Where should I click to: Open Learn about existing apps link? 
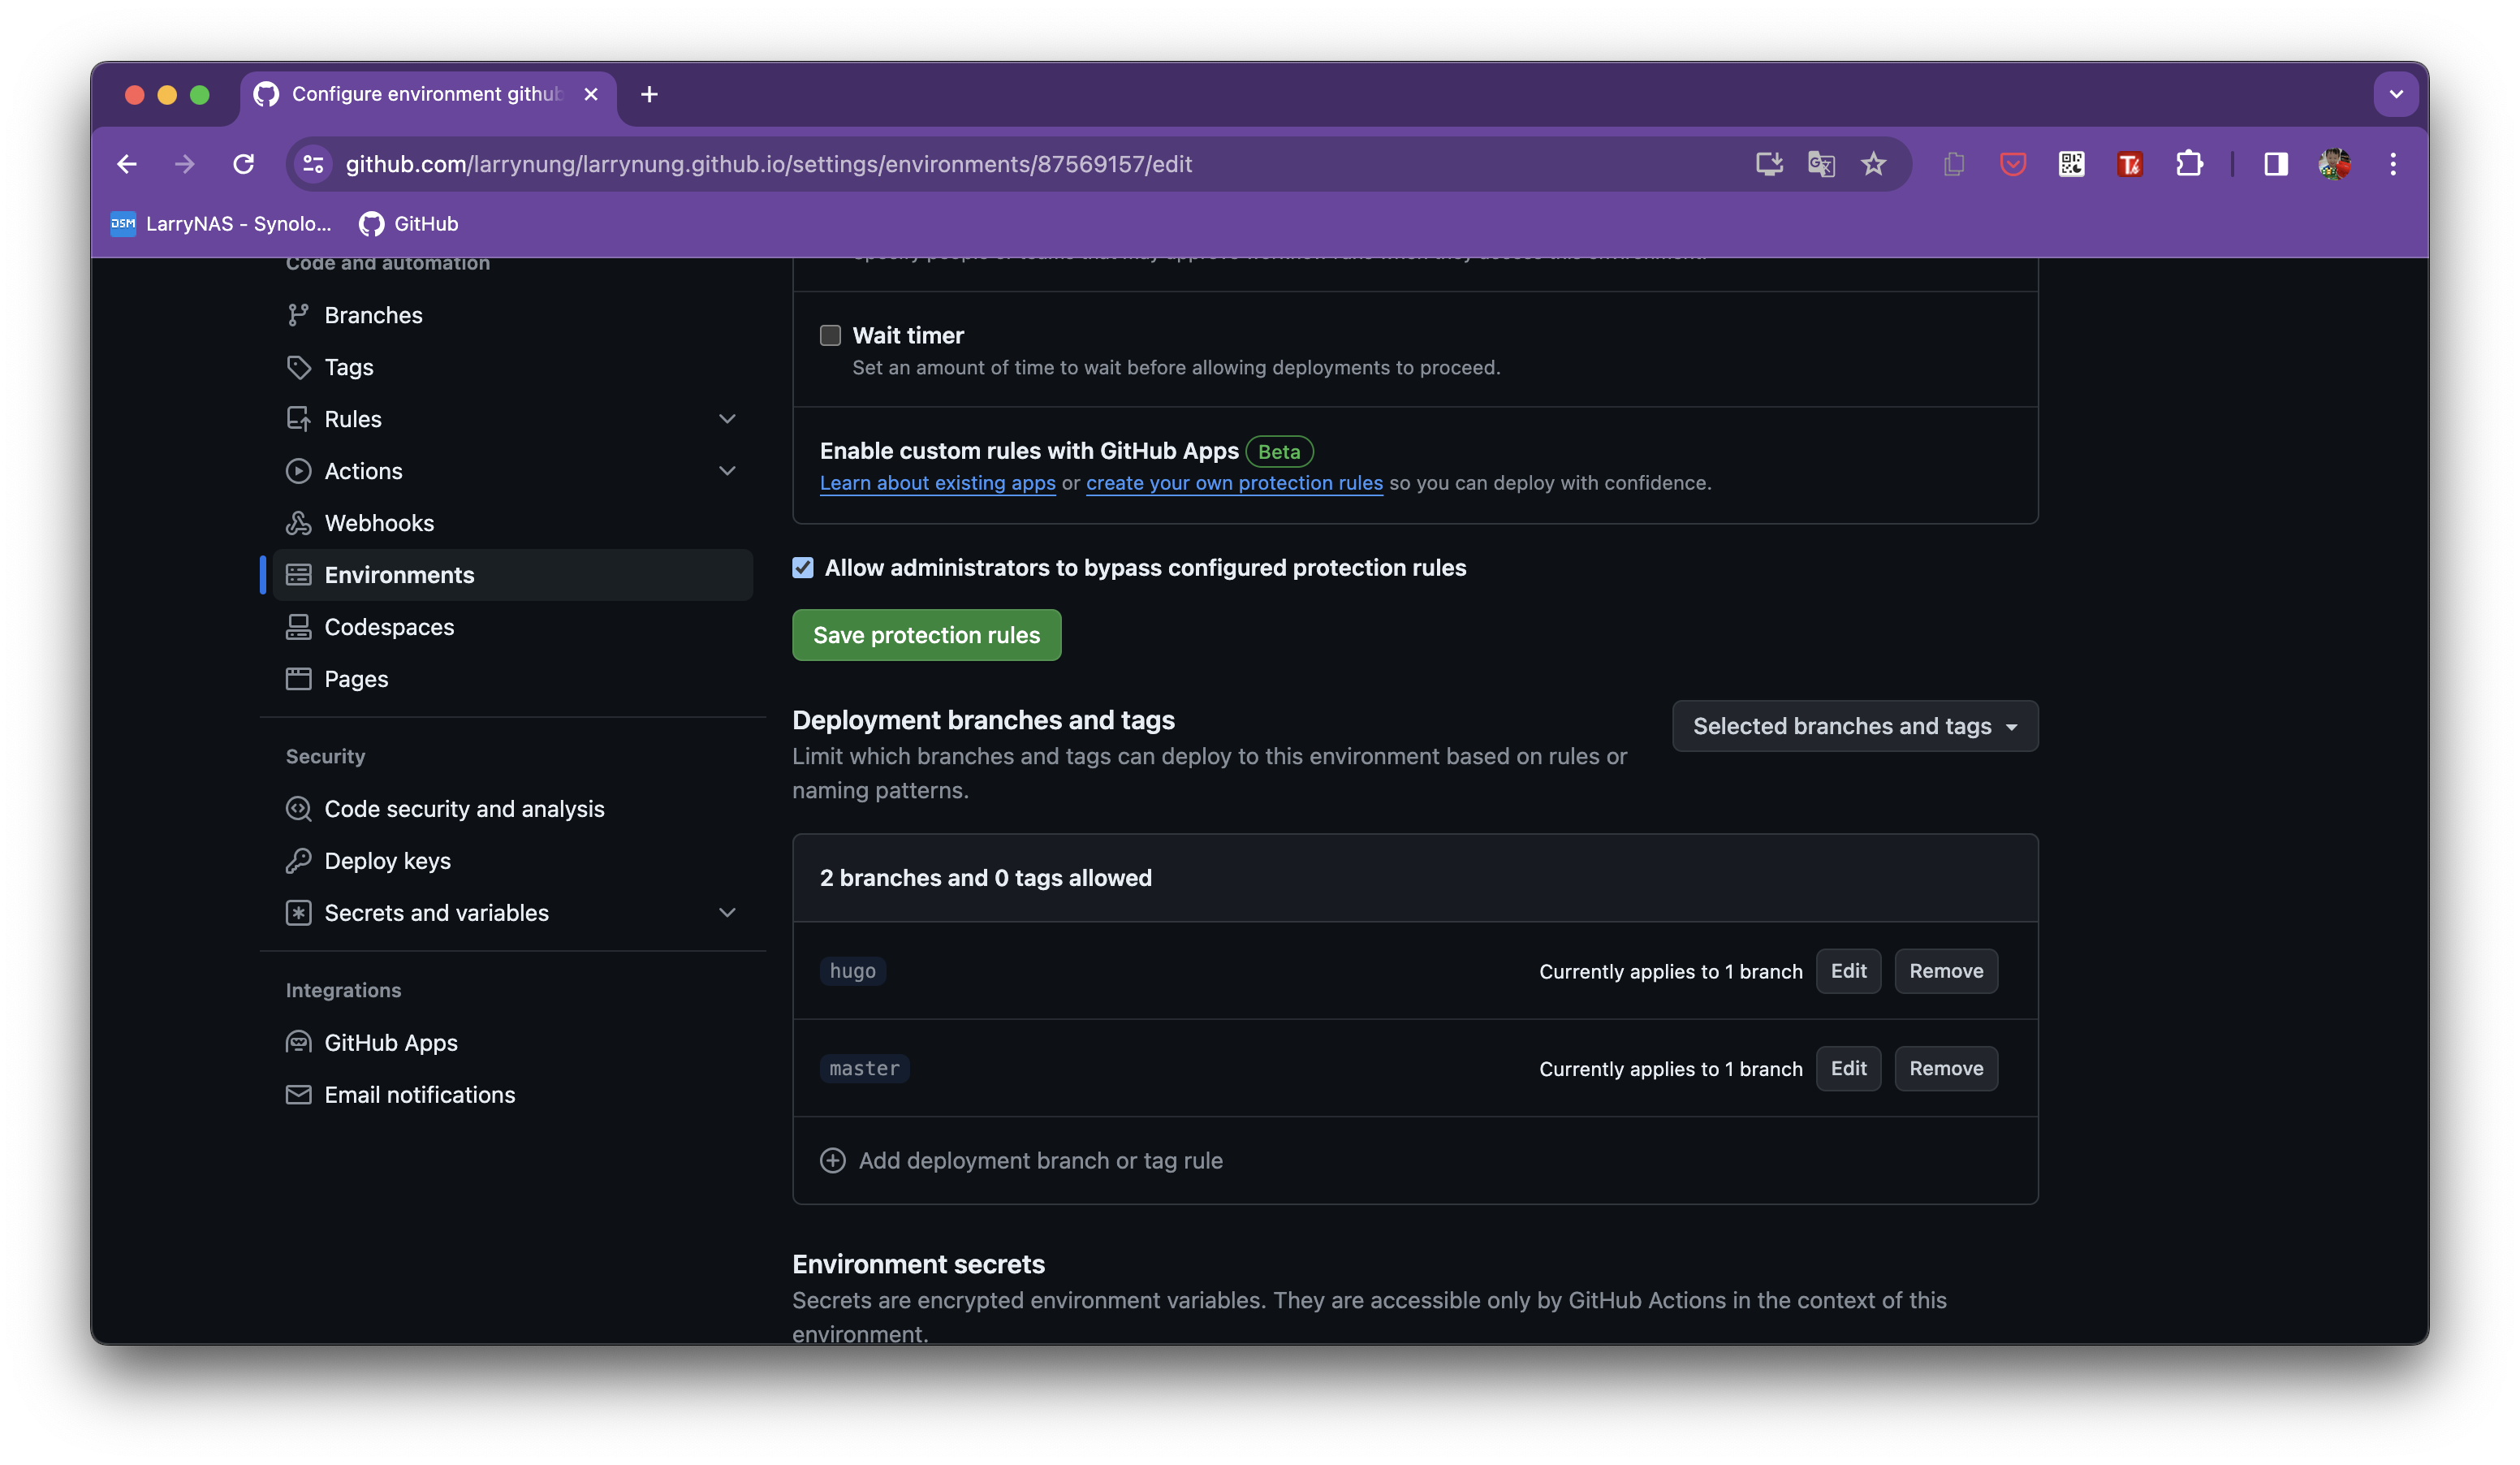point(937,483)
